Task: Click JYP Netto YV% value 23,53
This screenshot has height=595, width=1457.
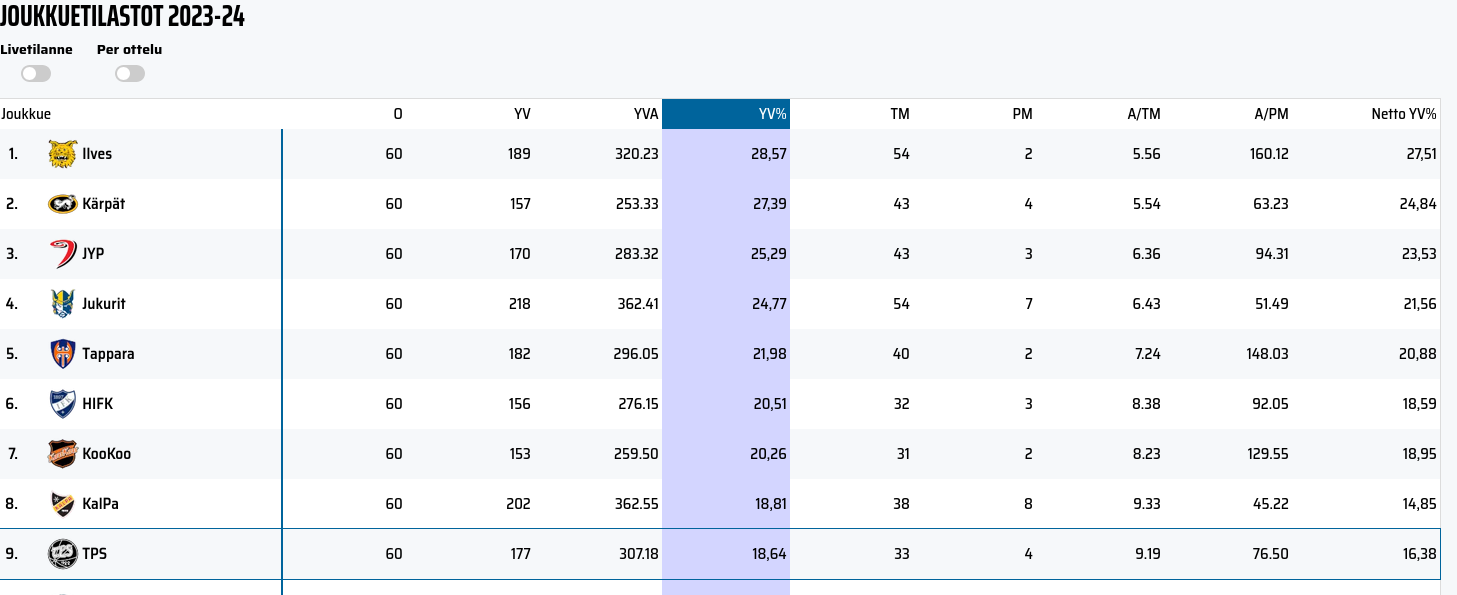Action: (x=1420, y=254)
